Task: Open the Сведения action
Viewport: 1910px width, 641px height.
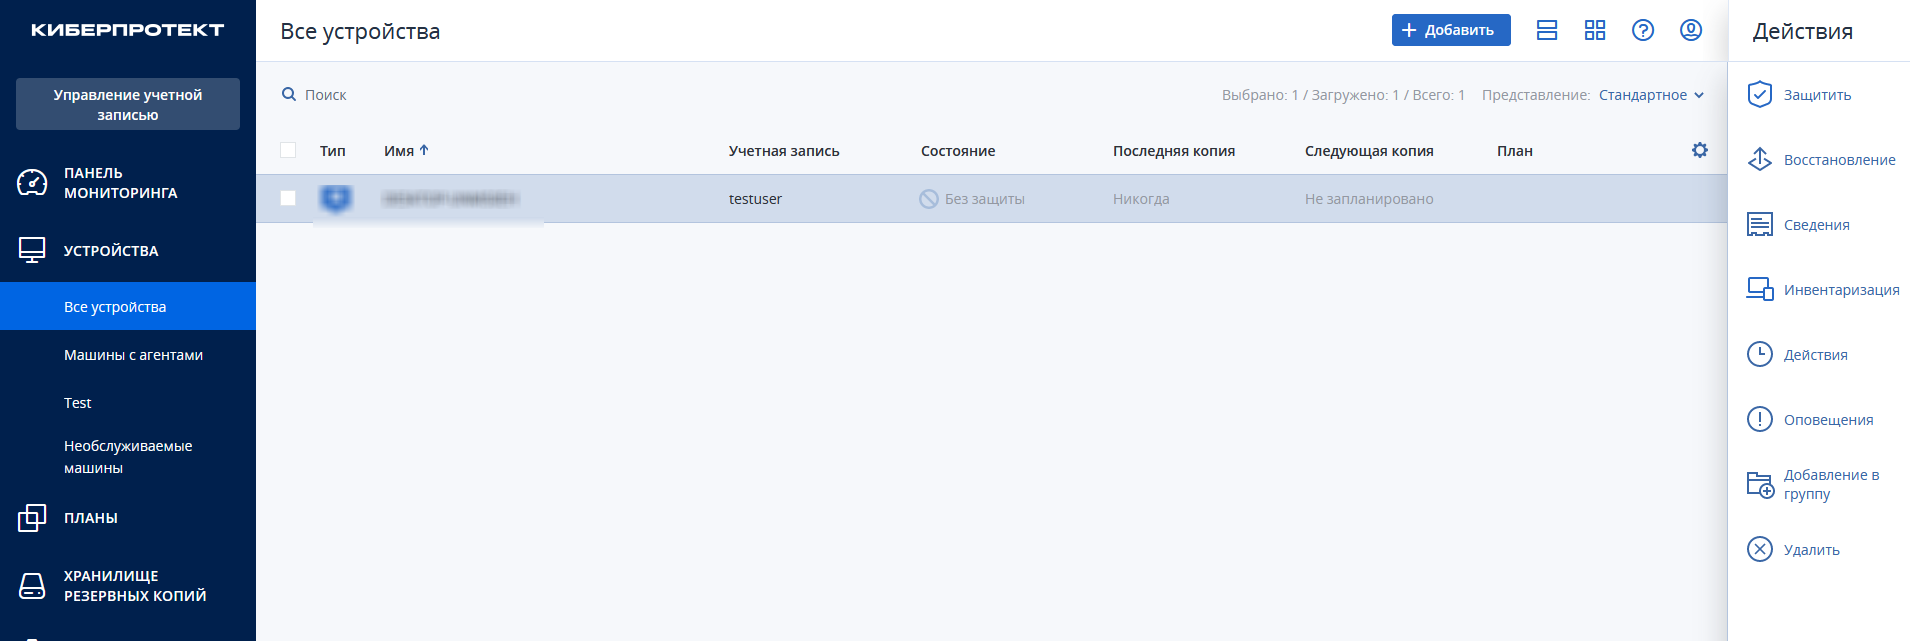Action: (x=1817, y=225)
